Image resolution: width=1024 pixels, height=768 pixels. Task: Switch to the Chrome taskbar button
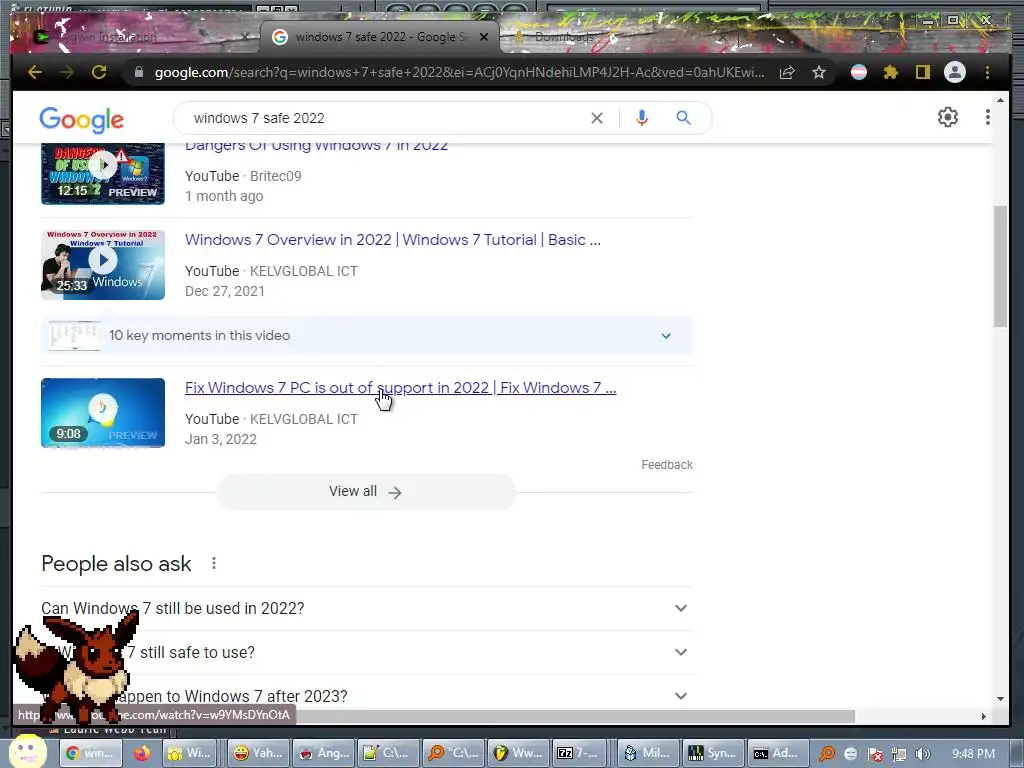[91, 753]
